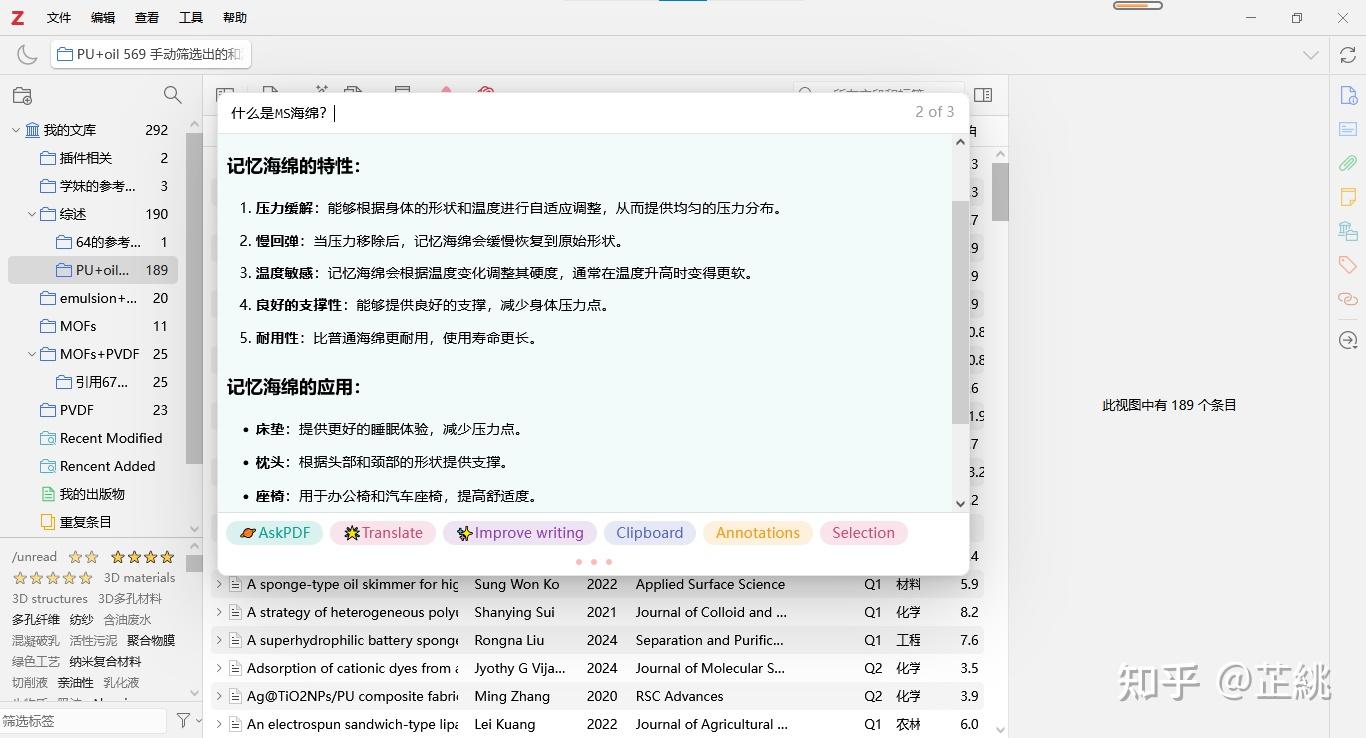Click the popup scrollbar up arrow

(x=960, y=142)
